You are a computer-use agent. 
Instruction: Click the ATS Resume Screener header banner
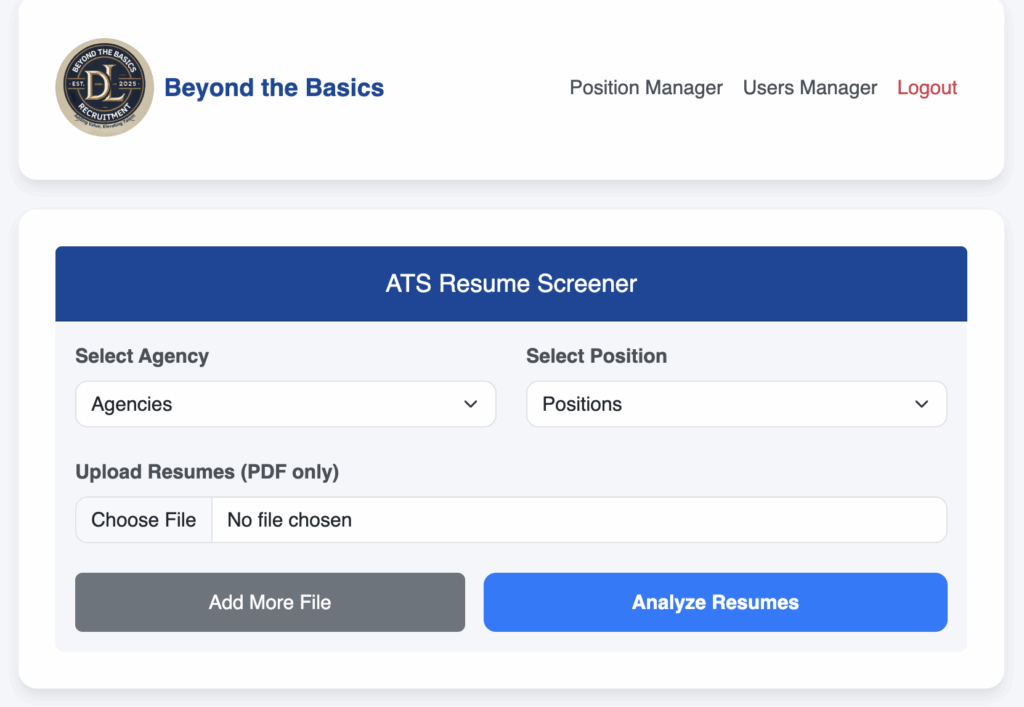(511, 284)
